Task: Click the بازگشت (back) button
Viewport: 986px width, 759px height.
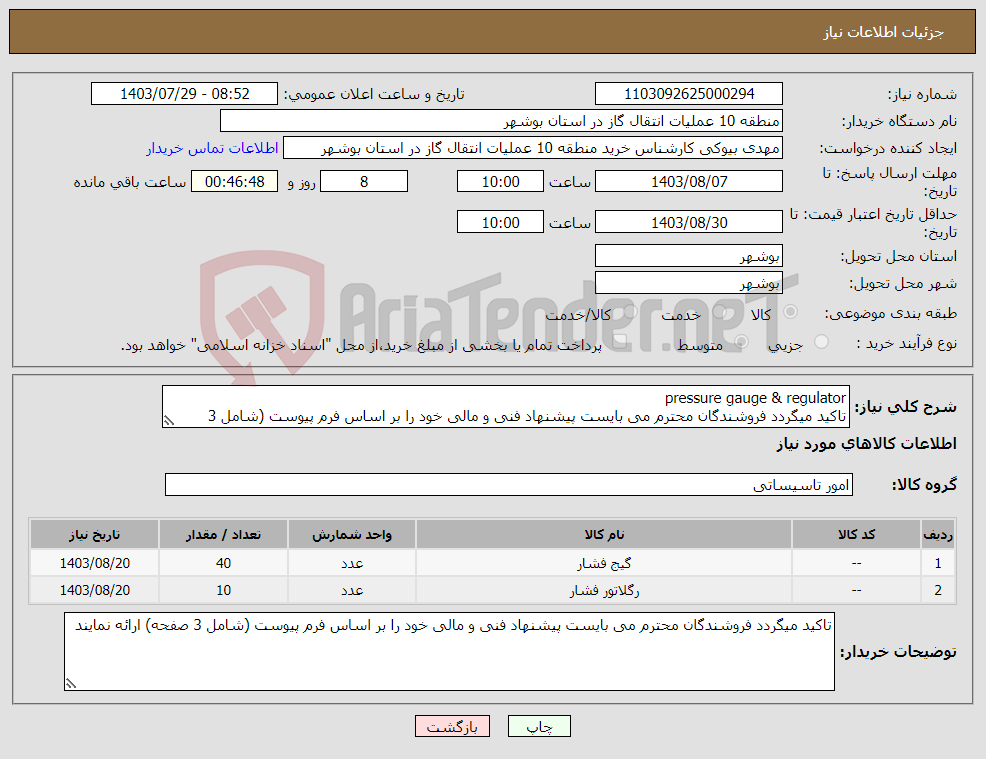Action: click(x=452, y=726)
